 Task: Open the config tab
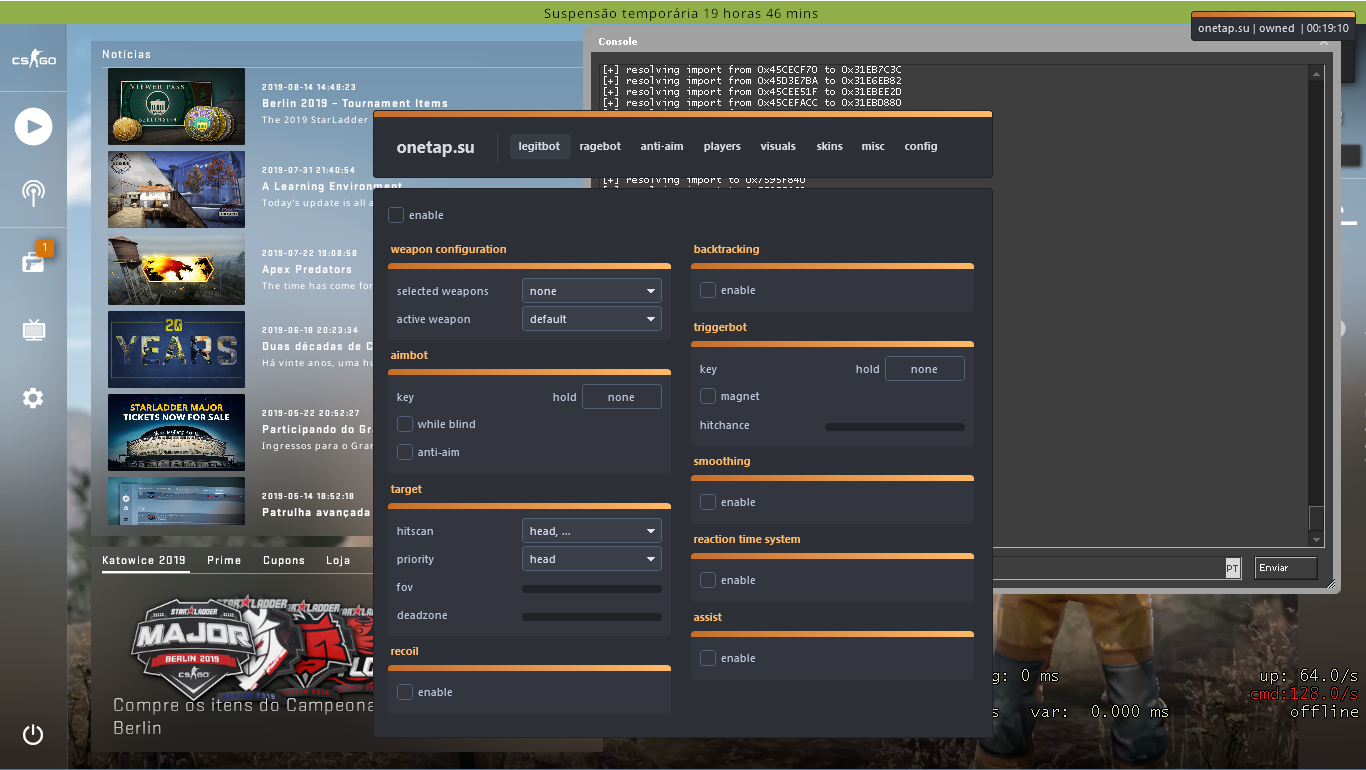coord(921,146)
